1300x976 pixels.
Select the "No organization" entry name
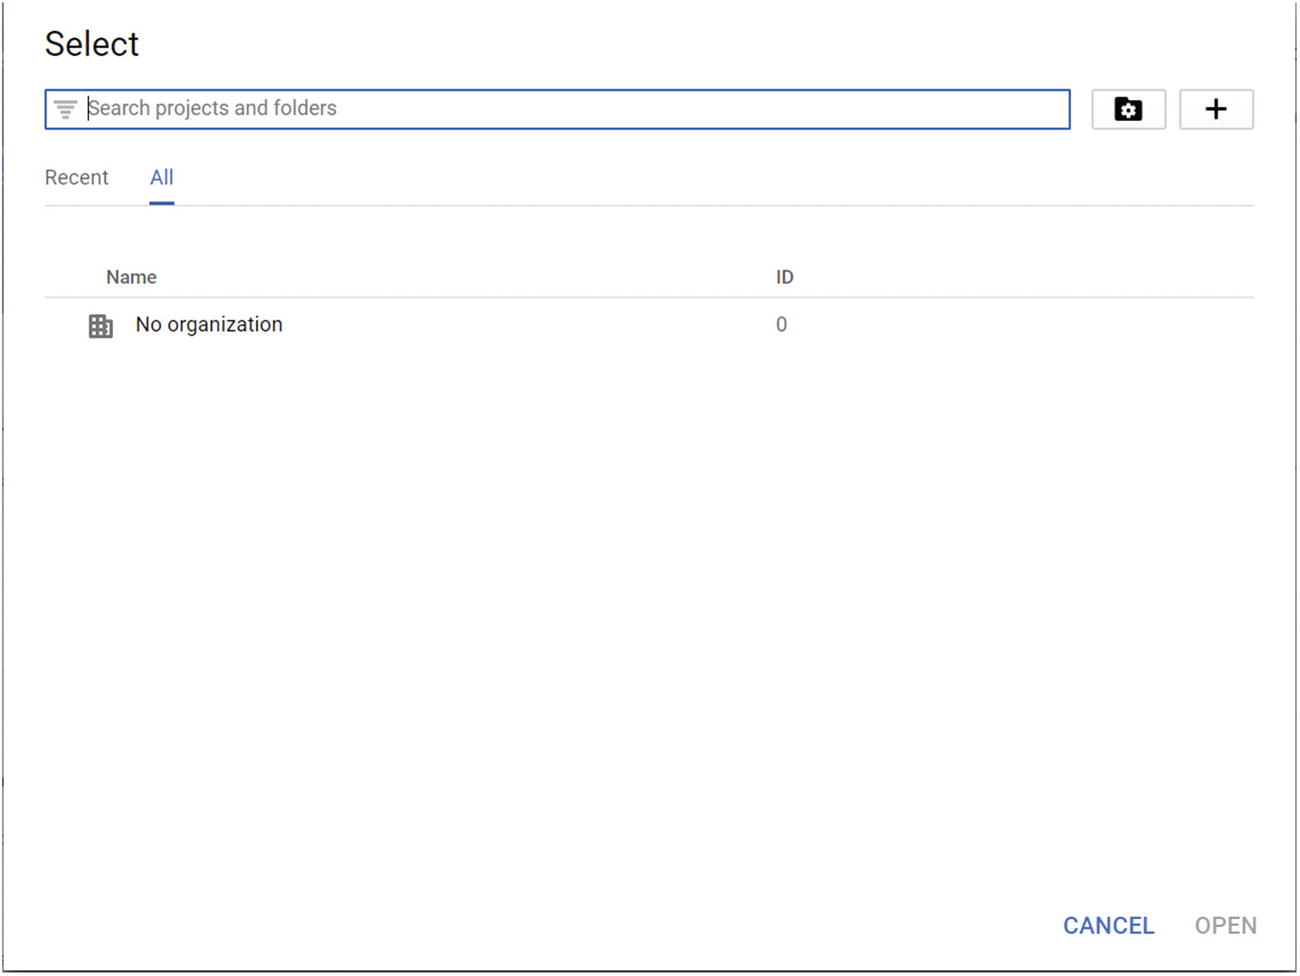click(209, 325)
